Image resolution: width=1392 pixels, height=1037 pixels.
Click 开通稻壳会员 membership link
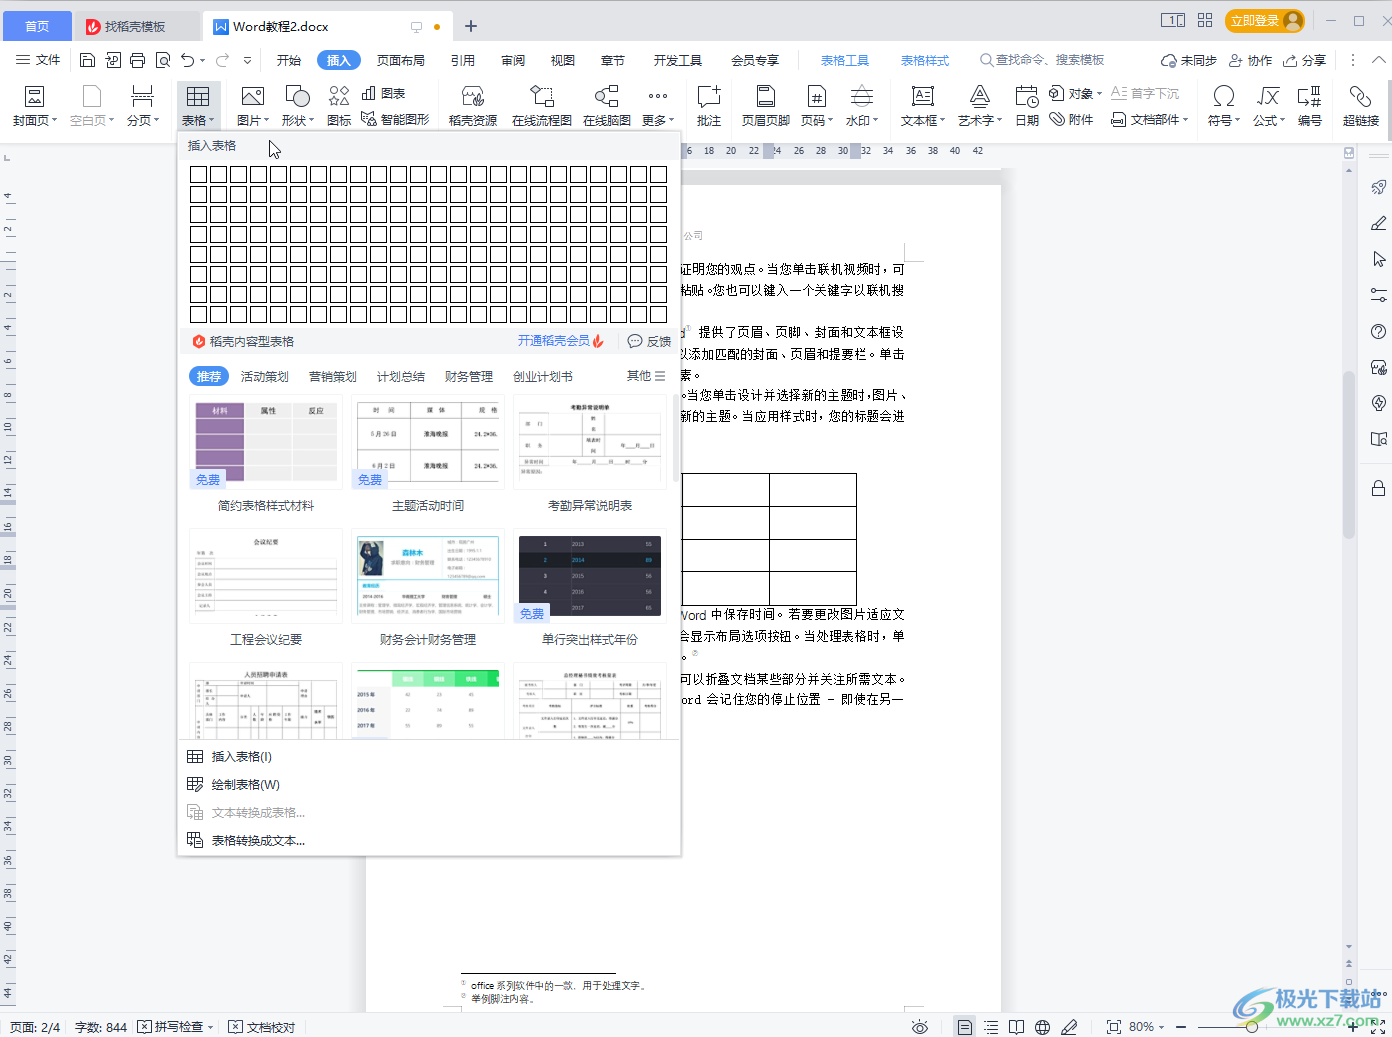[561, 341]
